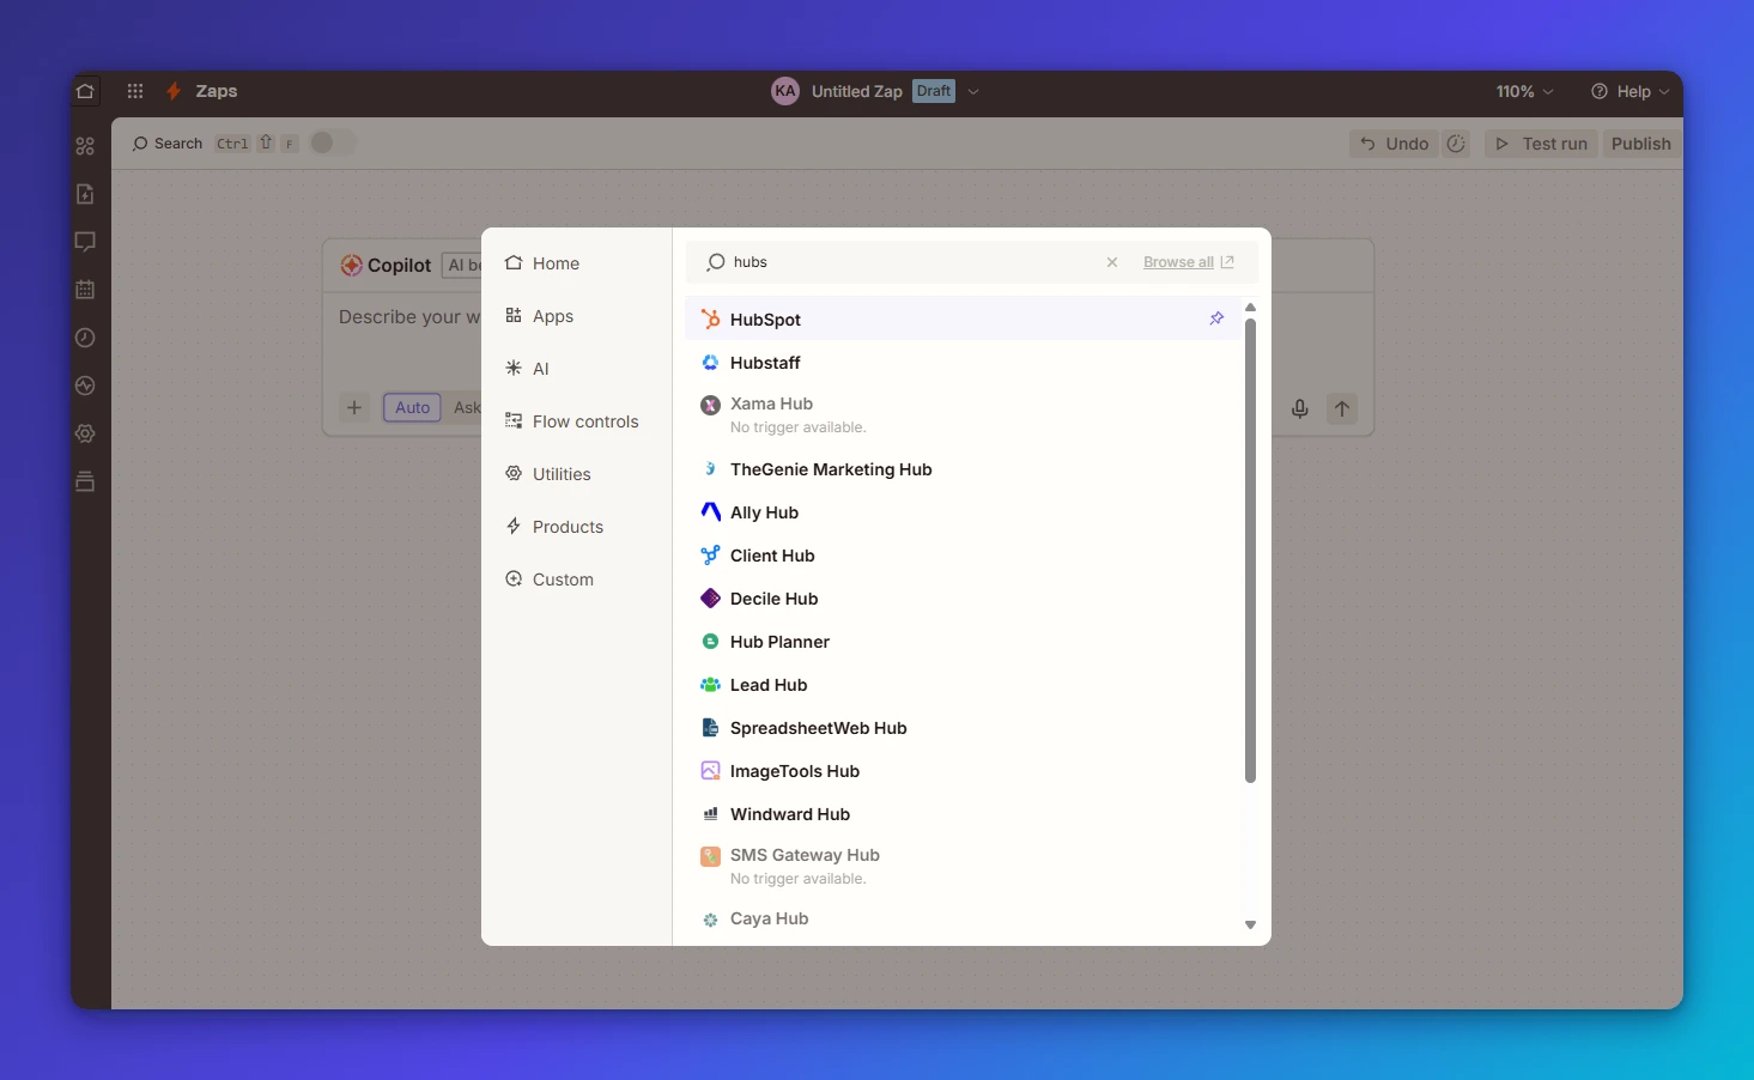Select the Auto mode toggle
1754x1080 pixels.
click(x=412, y=407)
